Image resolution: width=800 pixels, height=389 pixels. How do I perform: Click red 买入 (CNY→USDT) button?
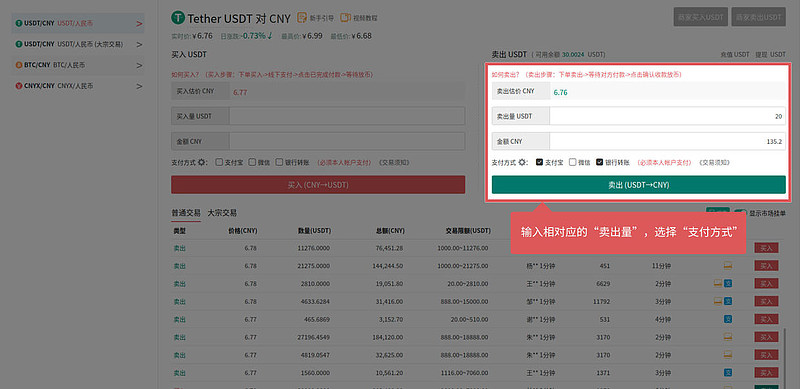[x=318, y=185]
